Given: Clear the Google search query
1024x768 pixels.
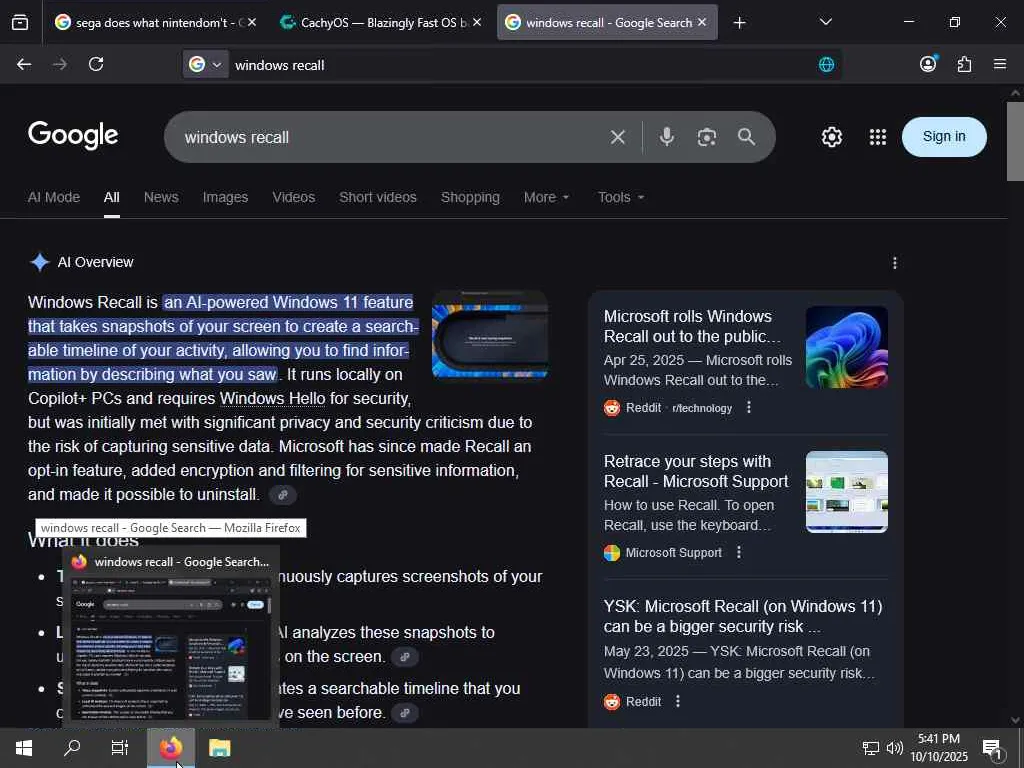Looking at the screenshot, I should click(618, 137).
